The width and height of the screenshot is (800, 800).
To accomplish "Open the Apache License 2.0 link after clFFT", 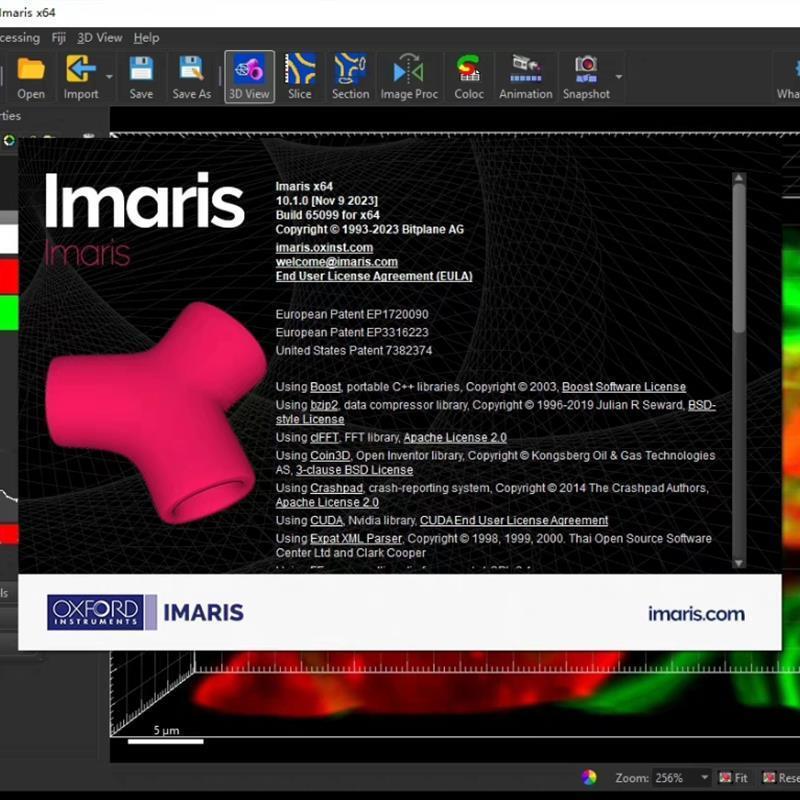I will click(x=455, y=437).
